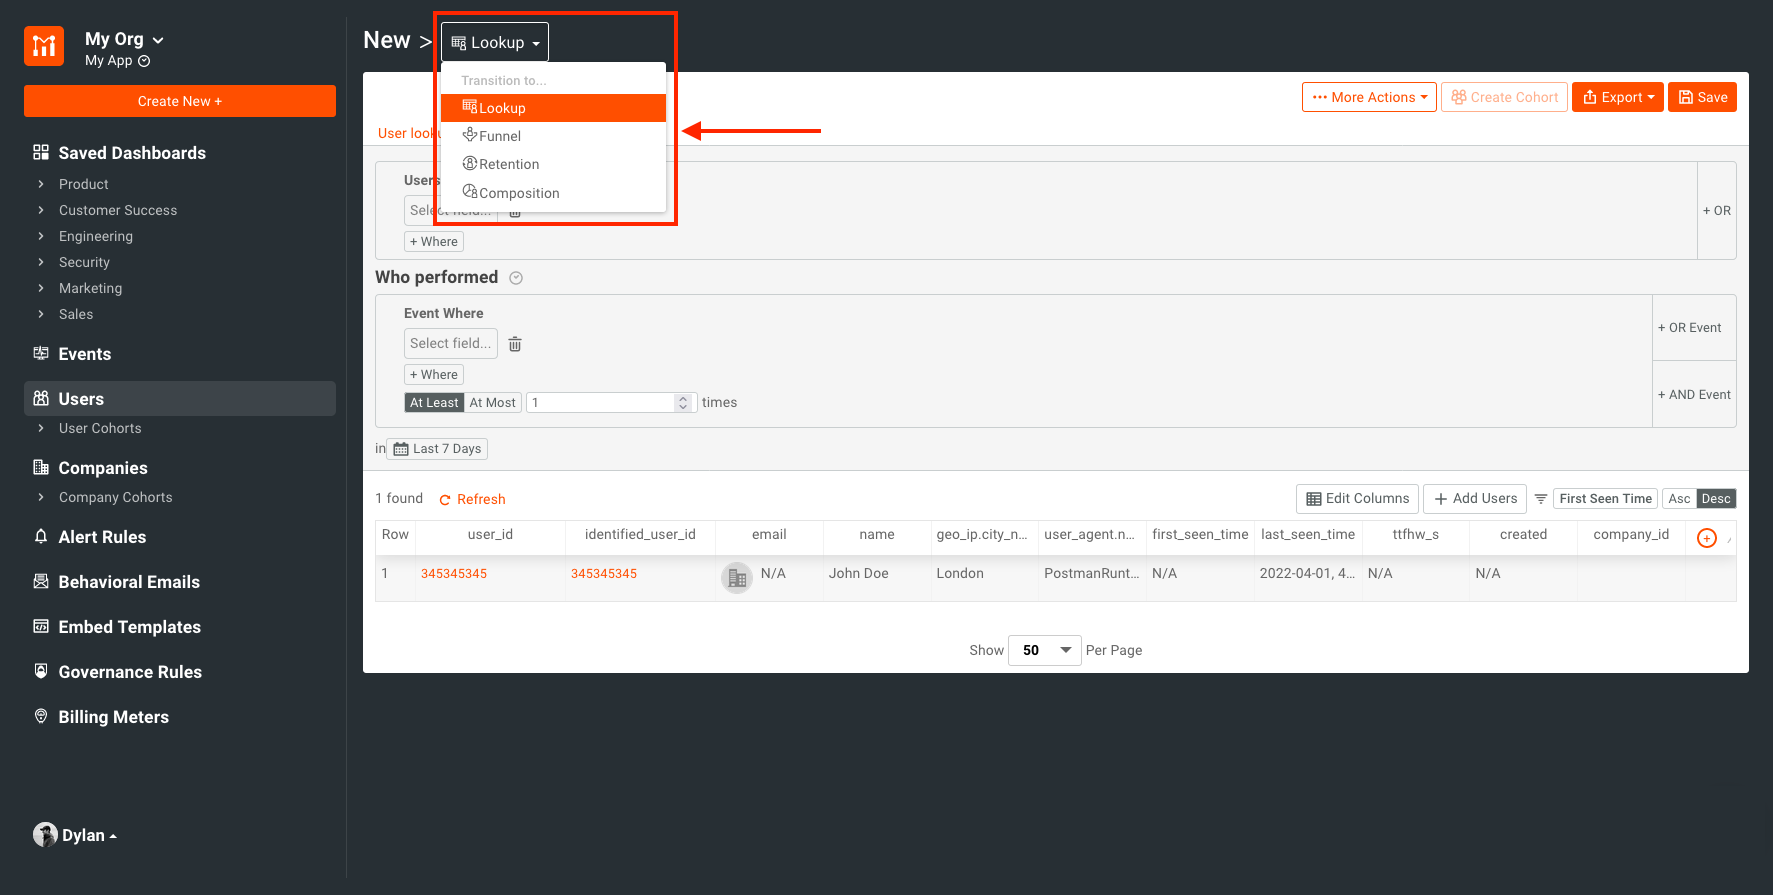
Task: Click the orange Refresh icon
Action: 445,500
